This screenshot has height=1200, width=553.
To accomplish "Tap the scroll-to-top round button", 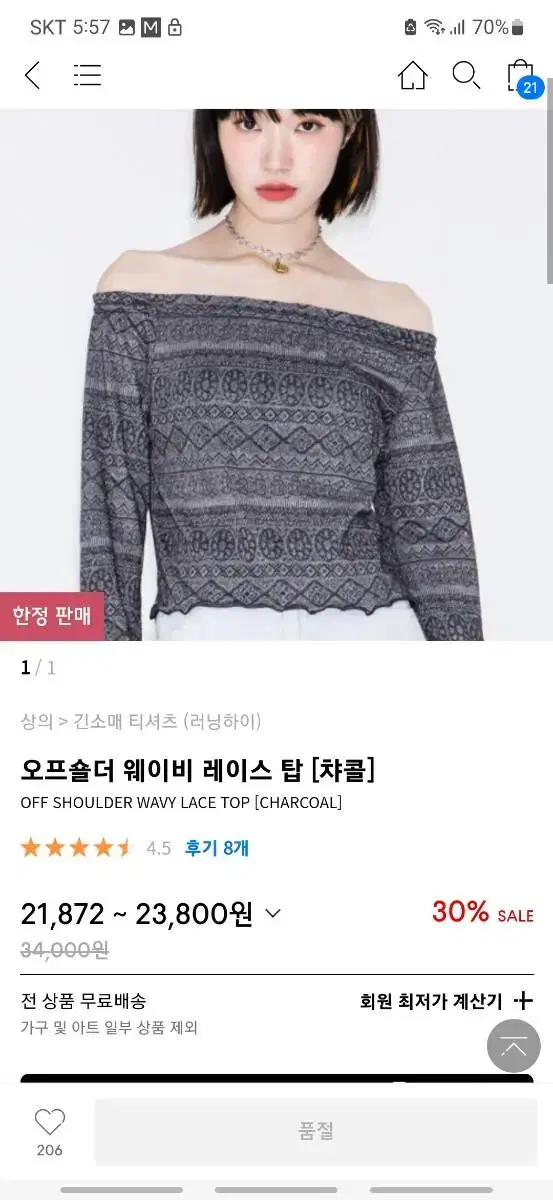I will 514,1046.
